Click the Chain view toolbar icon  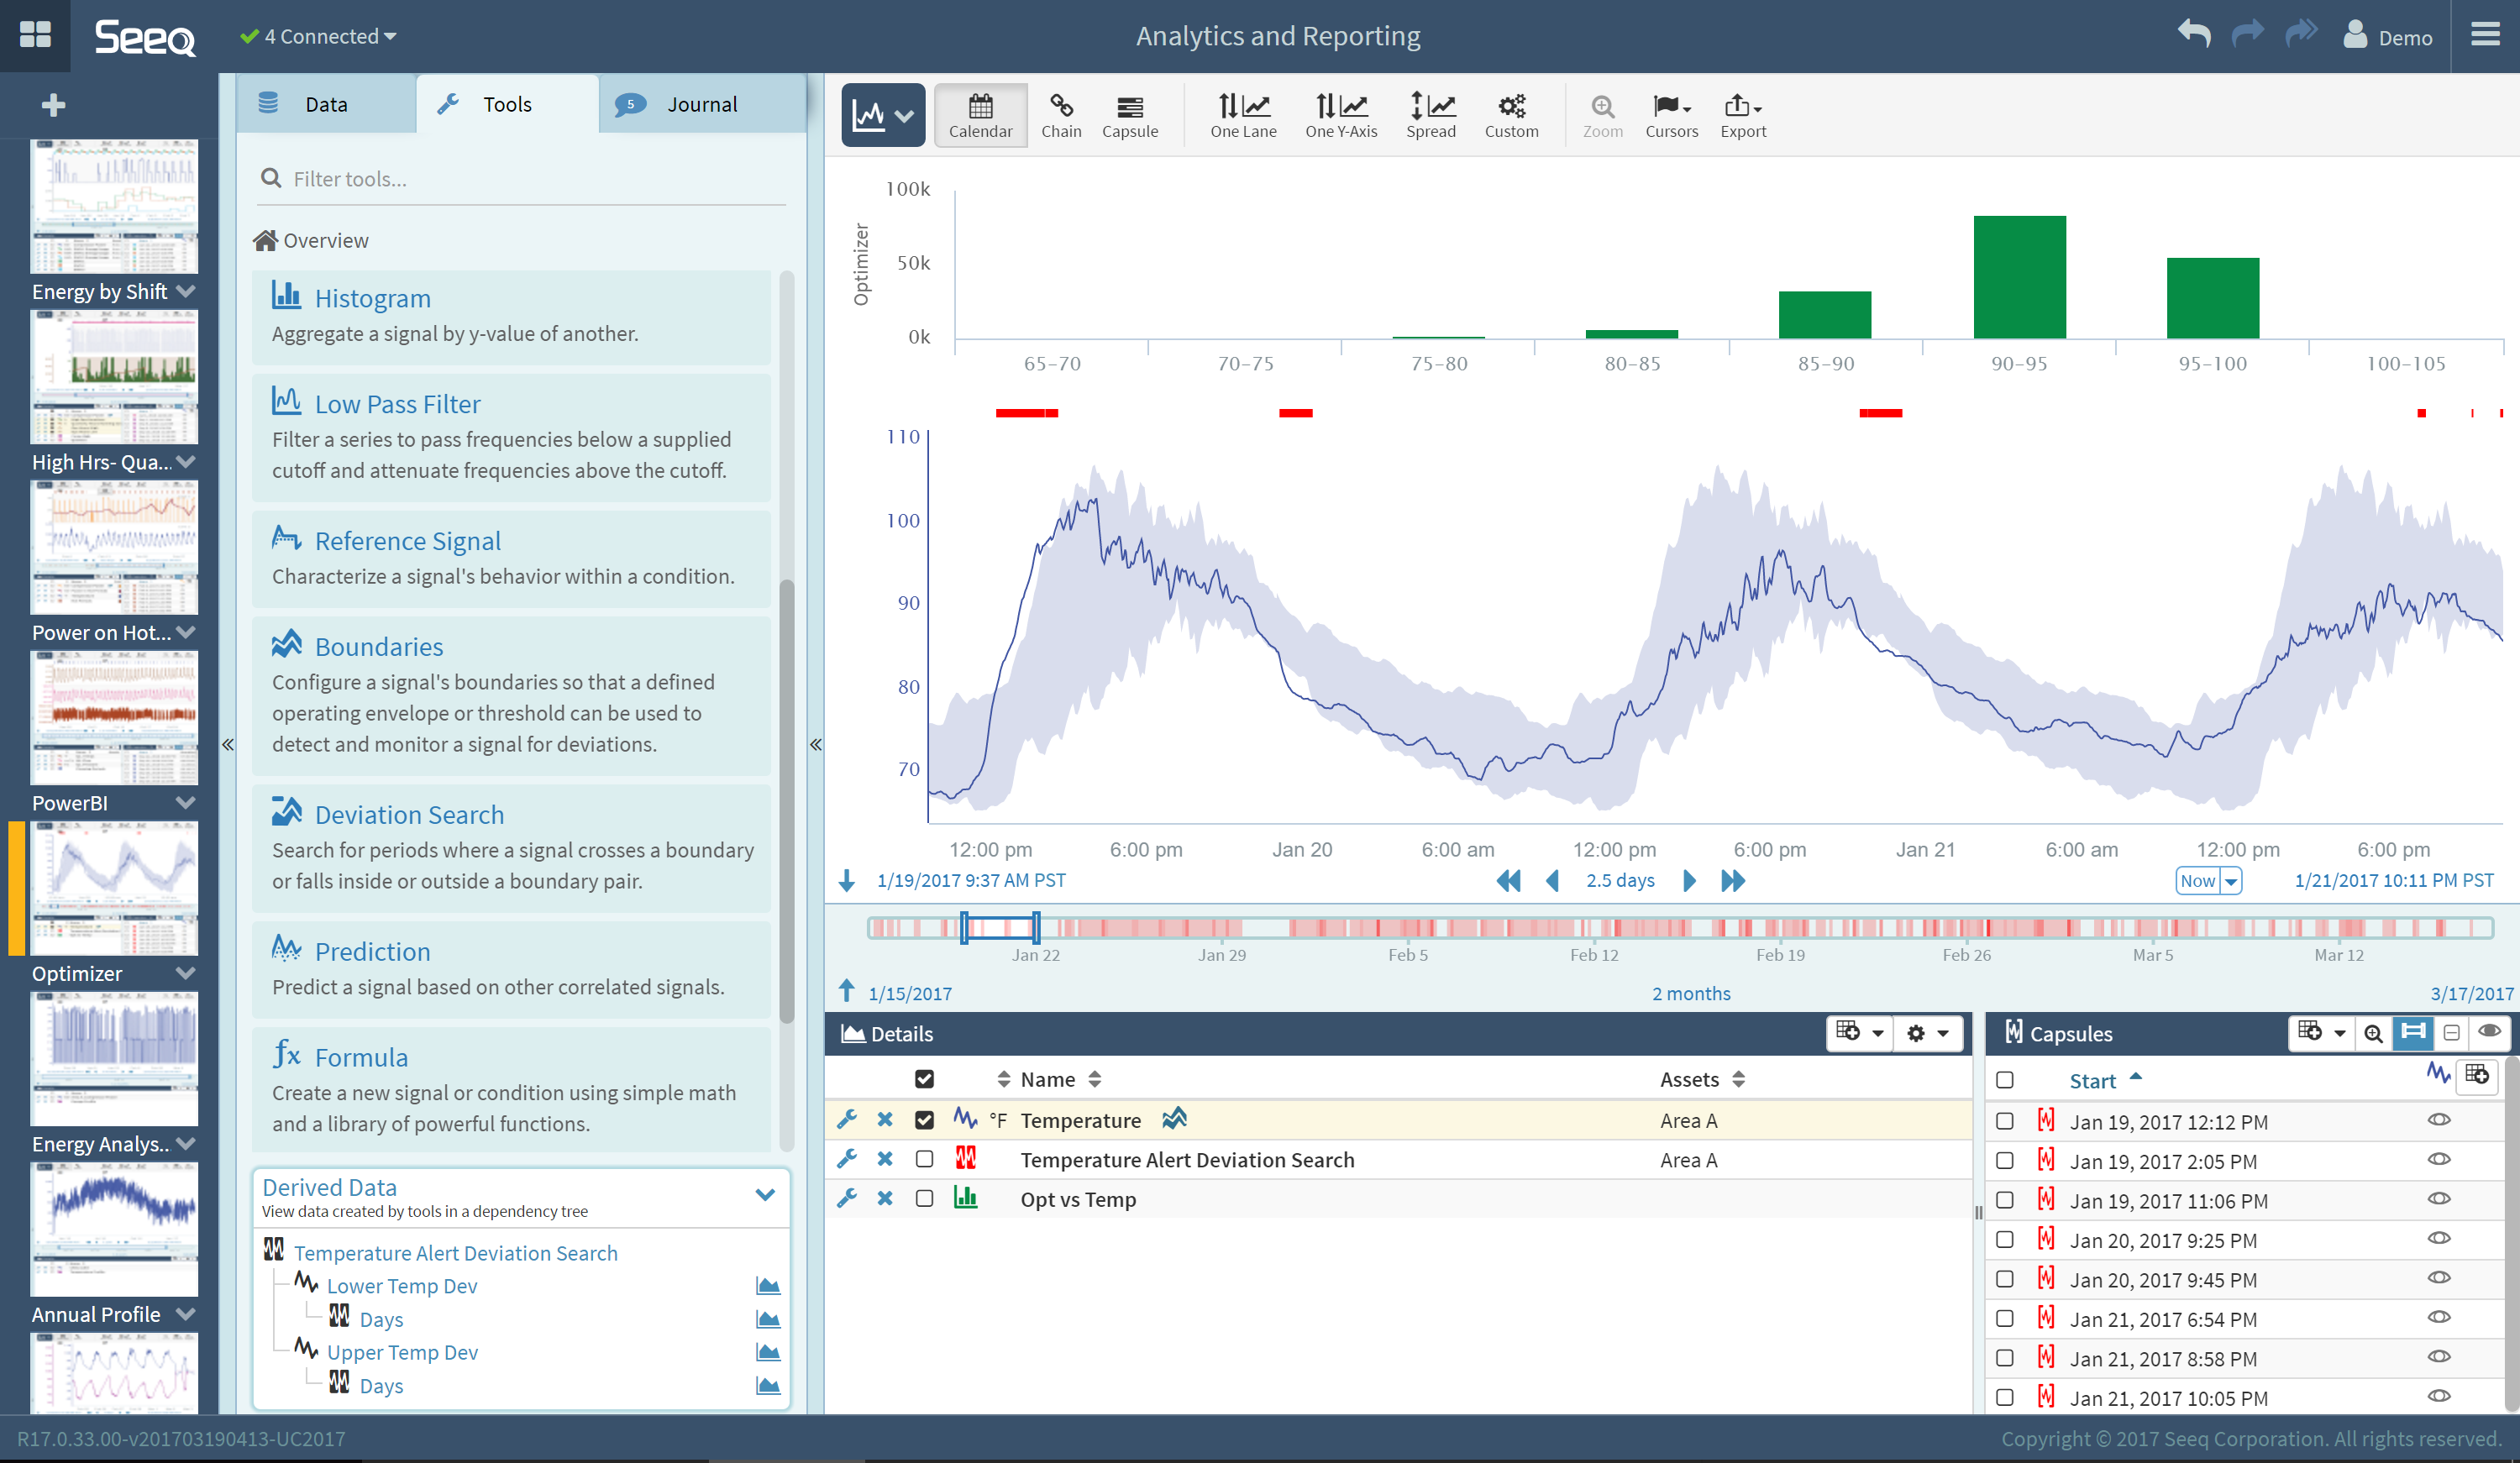(x=1060, y=115)
